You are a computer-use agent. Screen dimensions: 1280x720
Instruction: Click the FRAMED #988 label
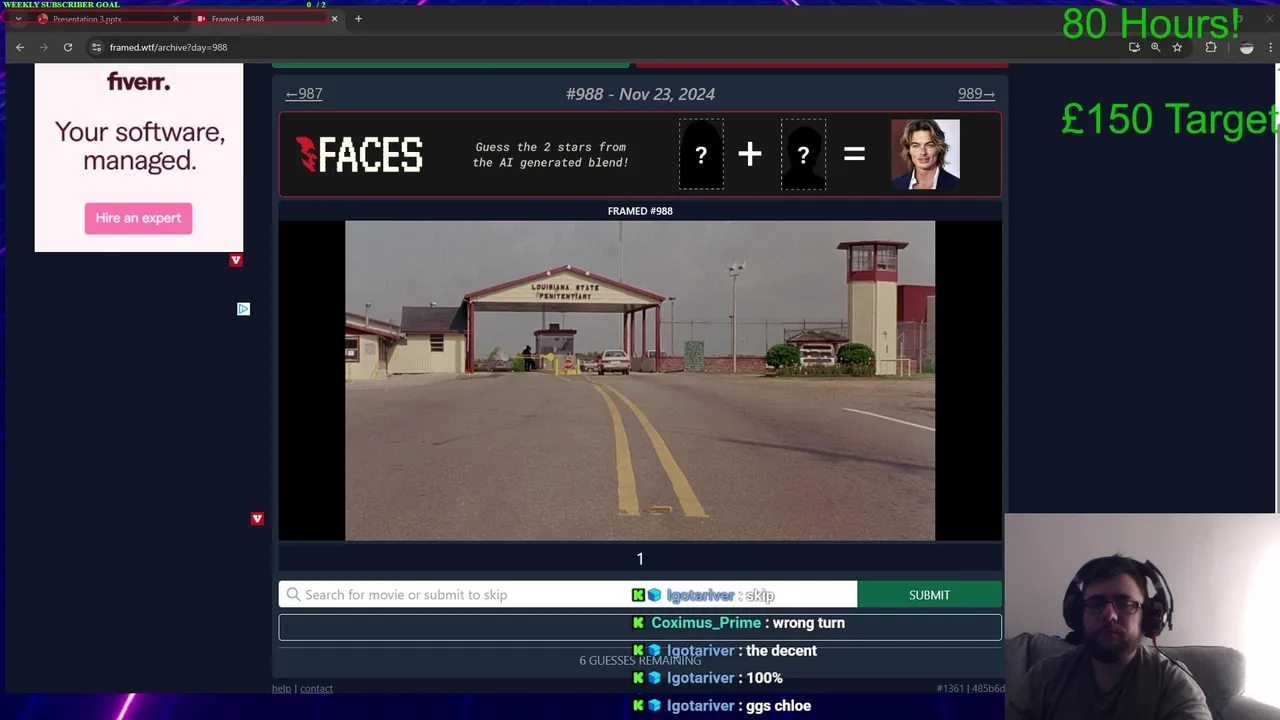640,211
